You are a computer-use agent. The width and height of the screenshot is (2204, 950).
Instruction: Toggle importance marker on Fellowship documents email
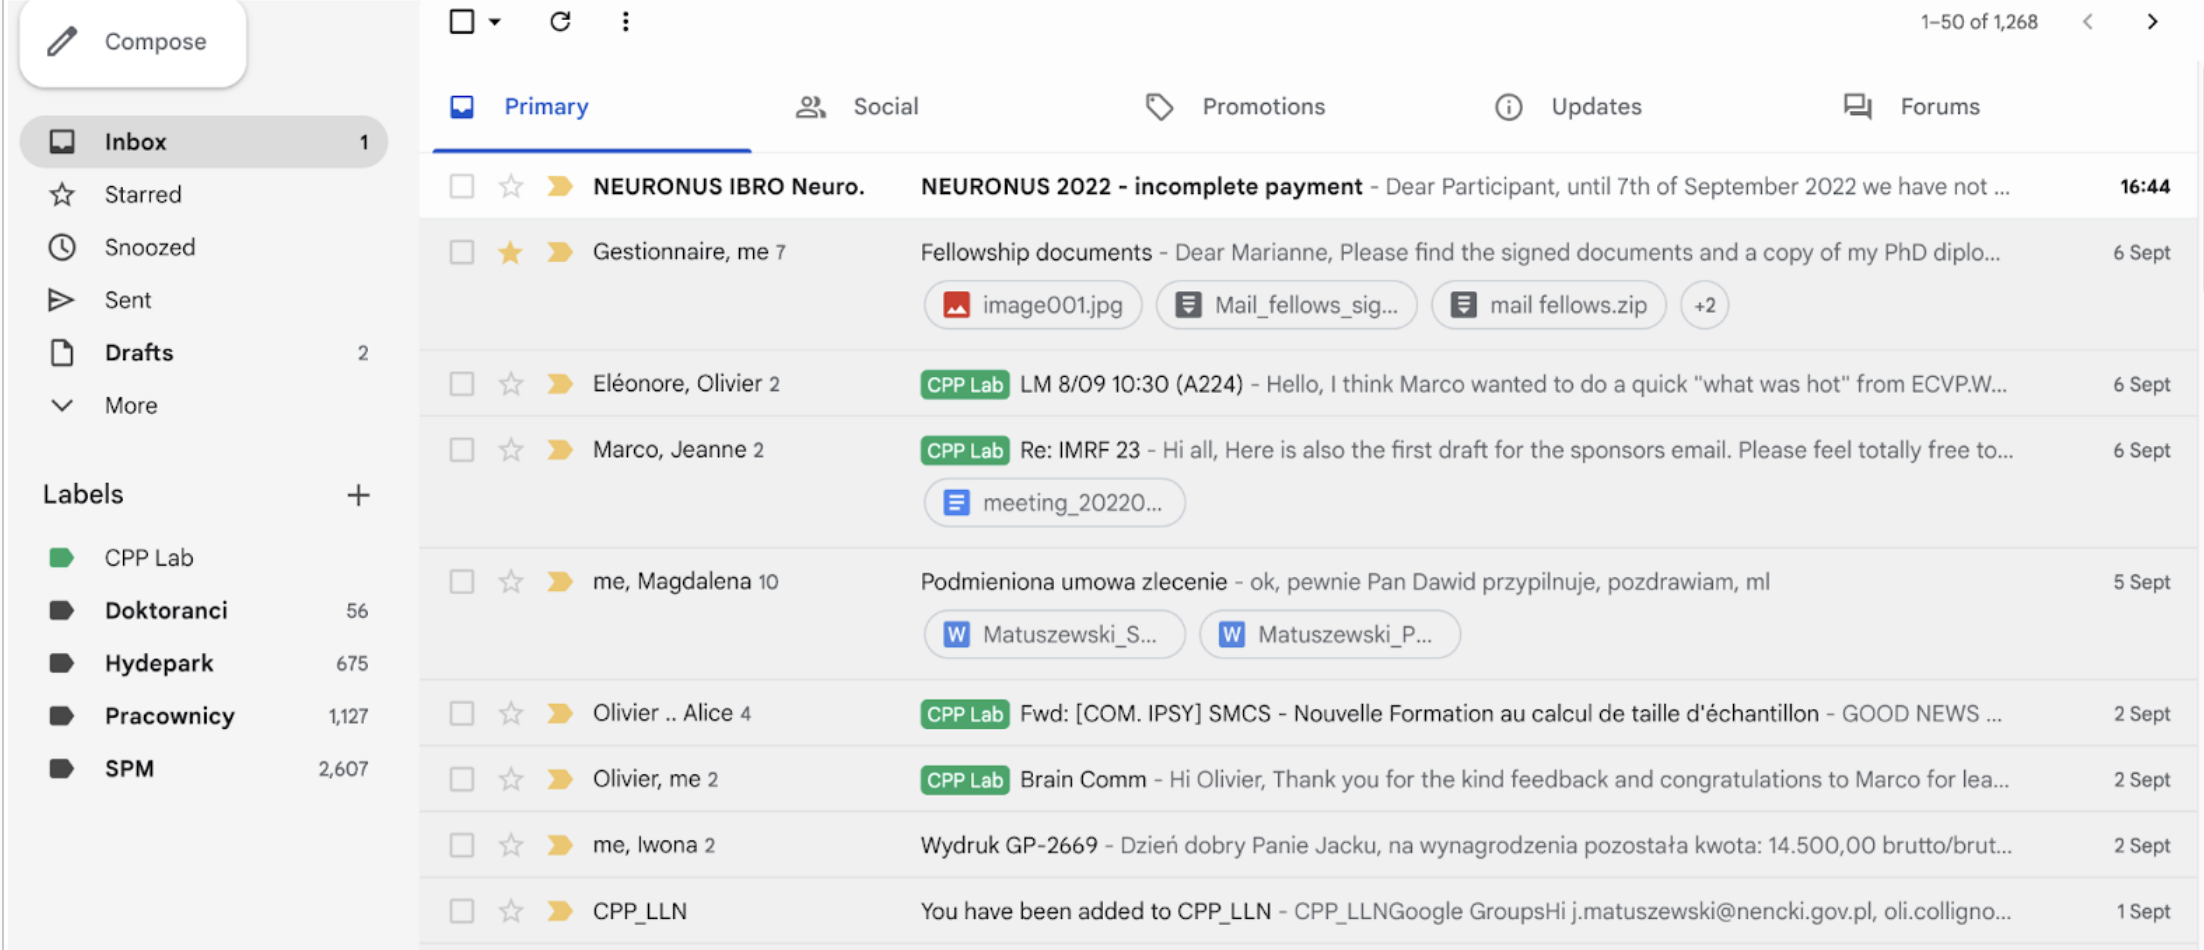(x=560, y=252)
